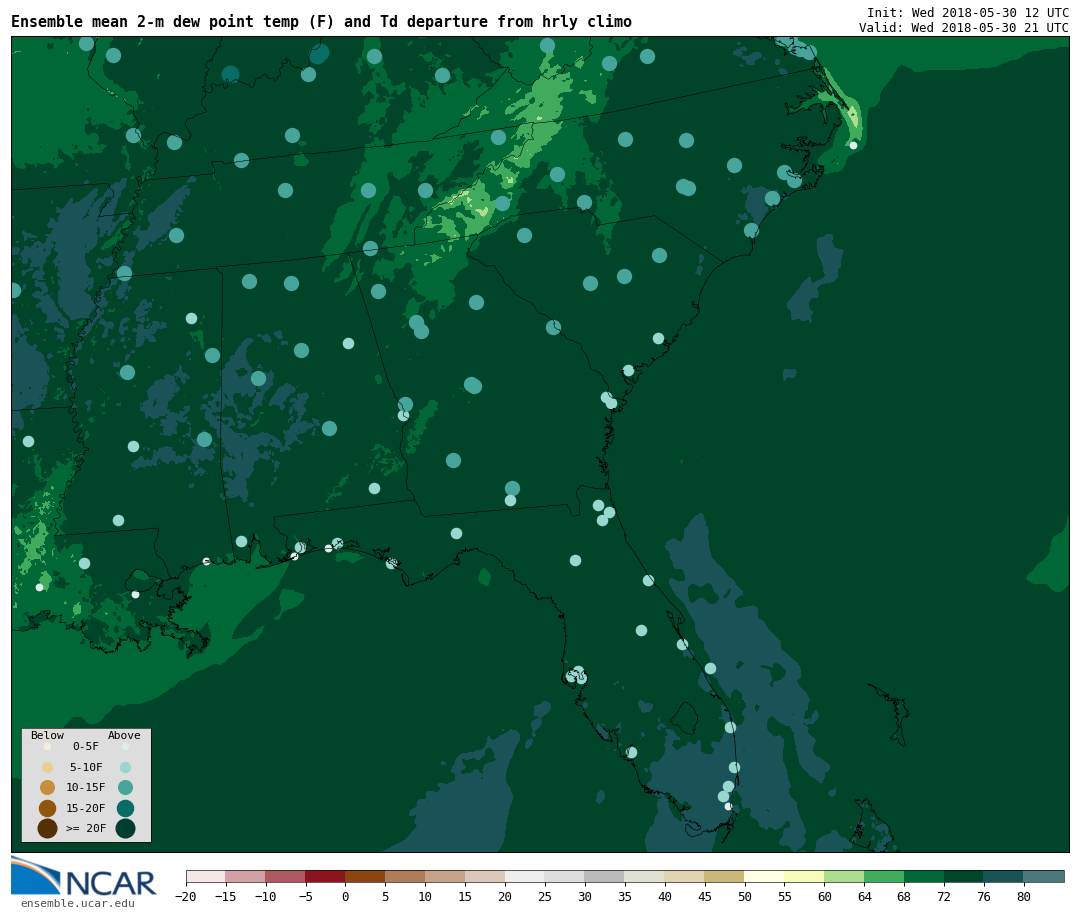The height and width of the screenshot is (915, 1080).
Task: Click the "0-5F" legend label
Action: (86, 746)
